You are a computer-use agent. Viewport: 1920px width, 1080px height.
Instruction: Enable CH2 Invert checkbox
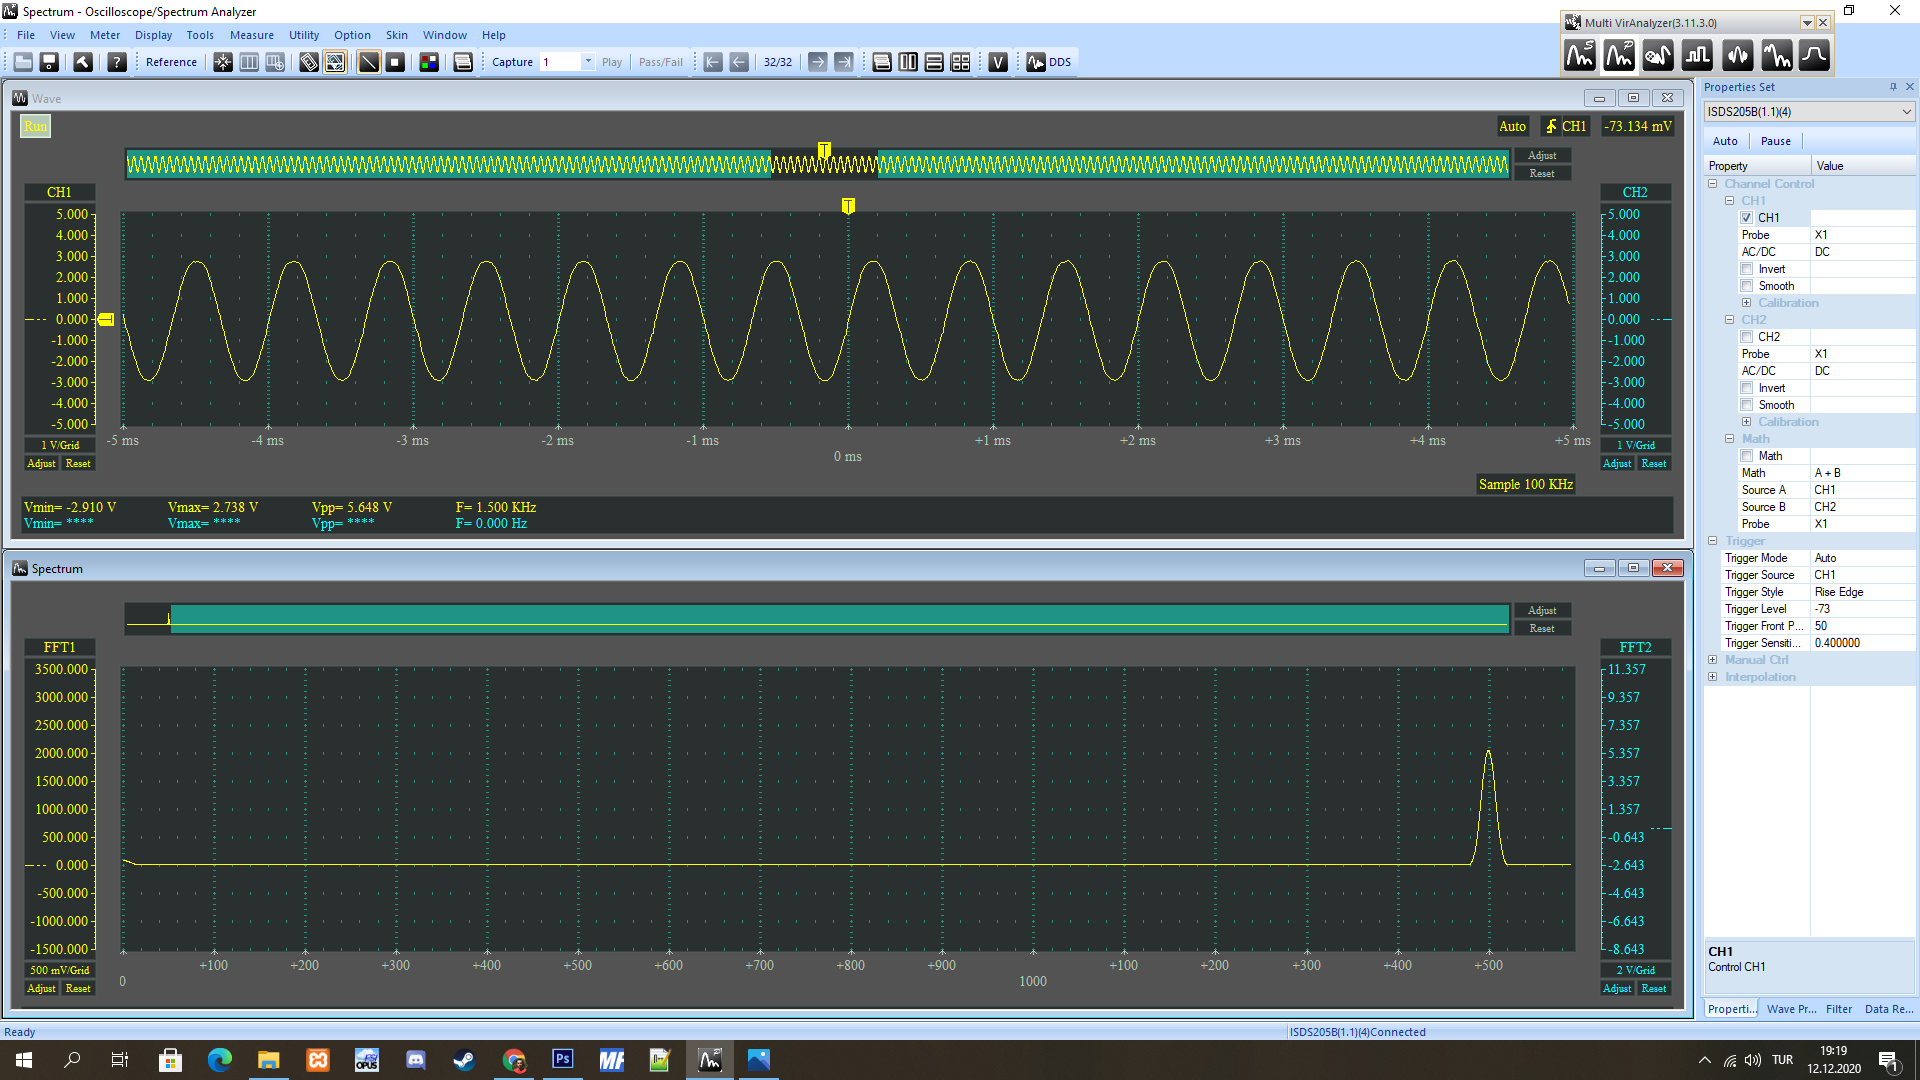(1747, 388)
